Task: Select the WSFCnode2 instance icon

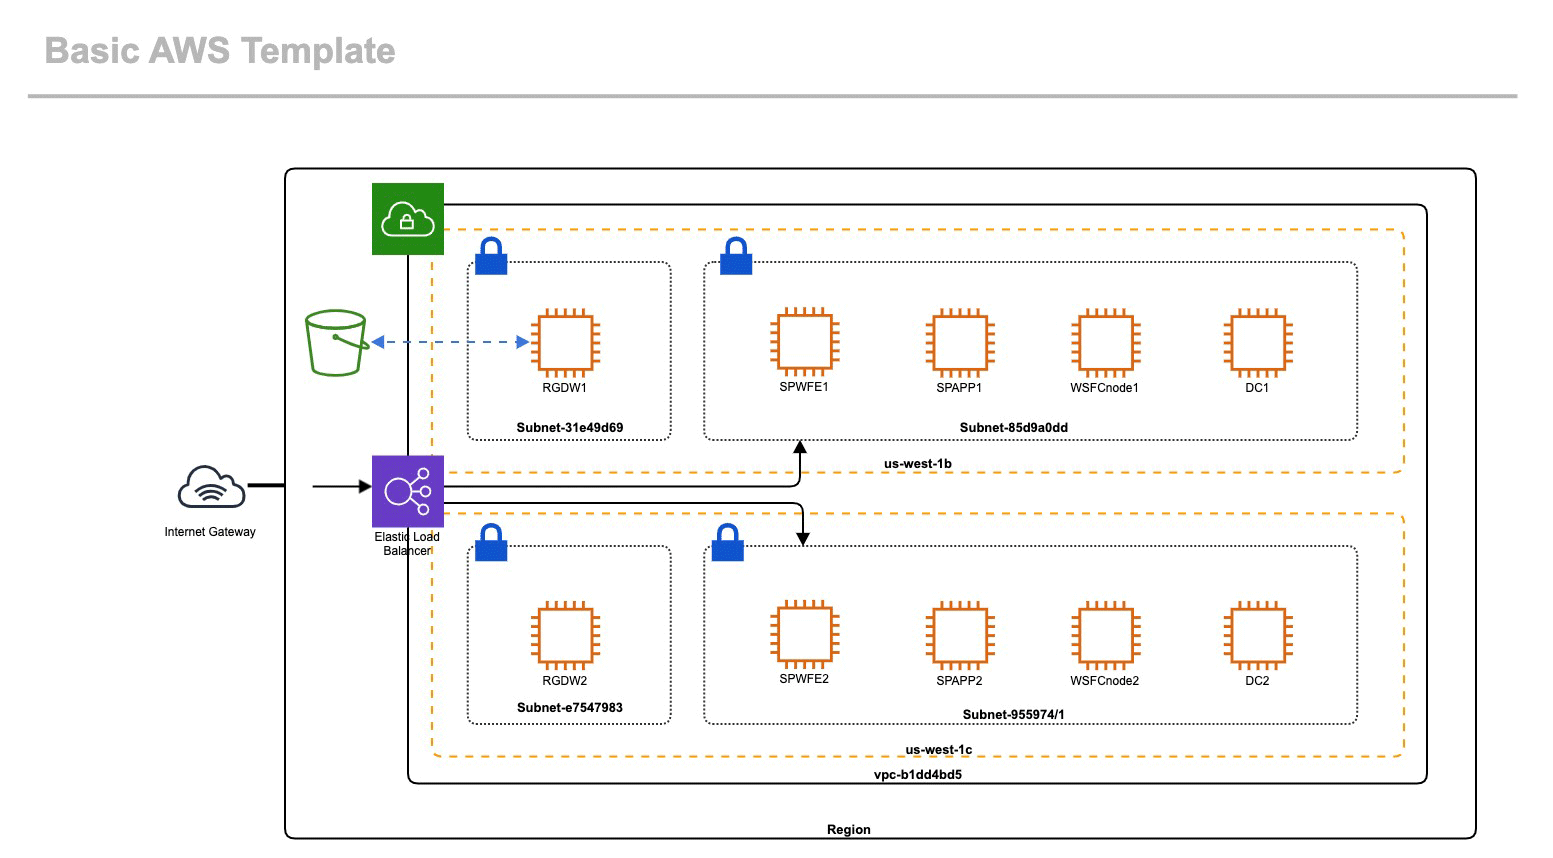Action: (1105, 635)
